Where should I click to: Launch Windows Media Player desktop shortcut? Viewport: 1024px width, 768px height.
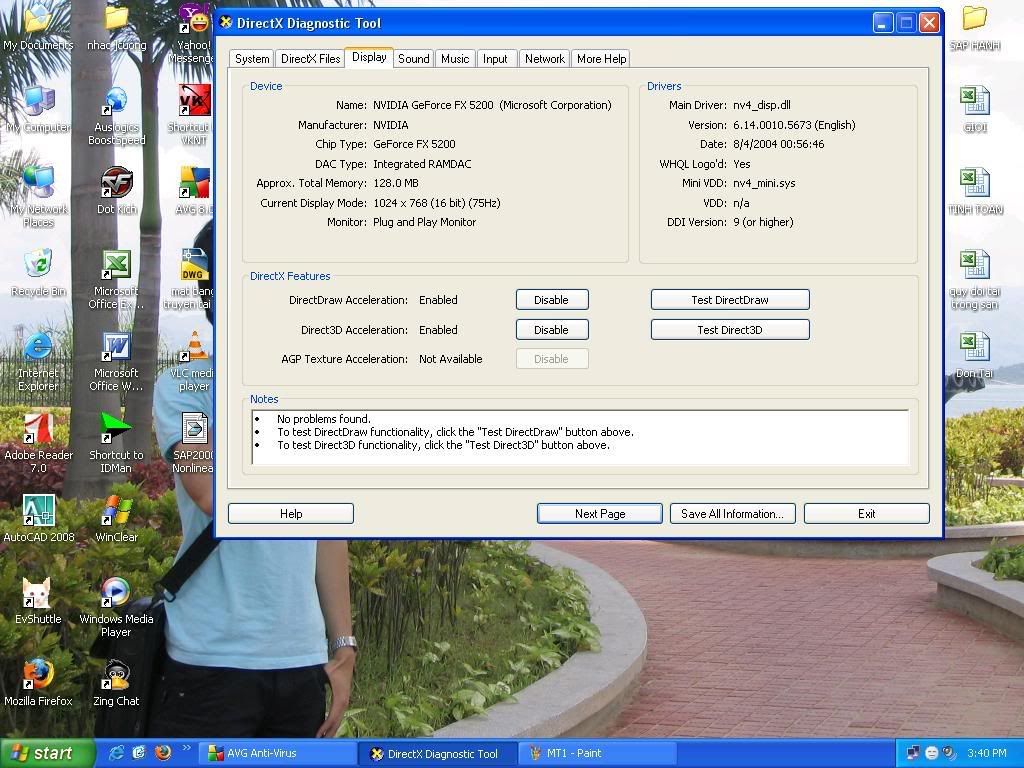[116, 608]
